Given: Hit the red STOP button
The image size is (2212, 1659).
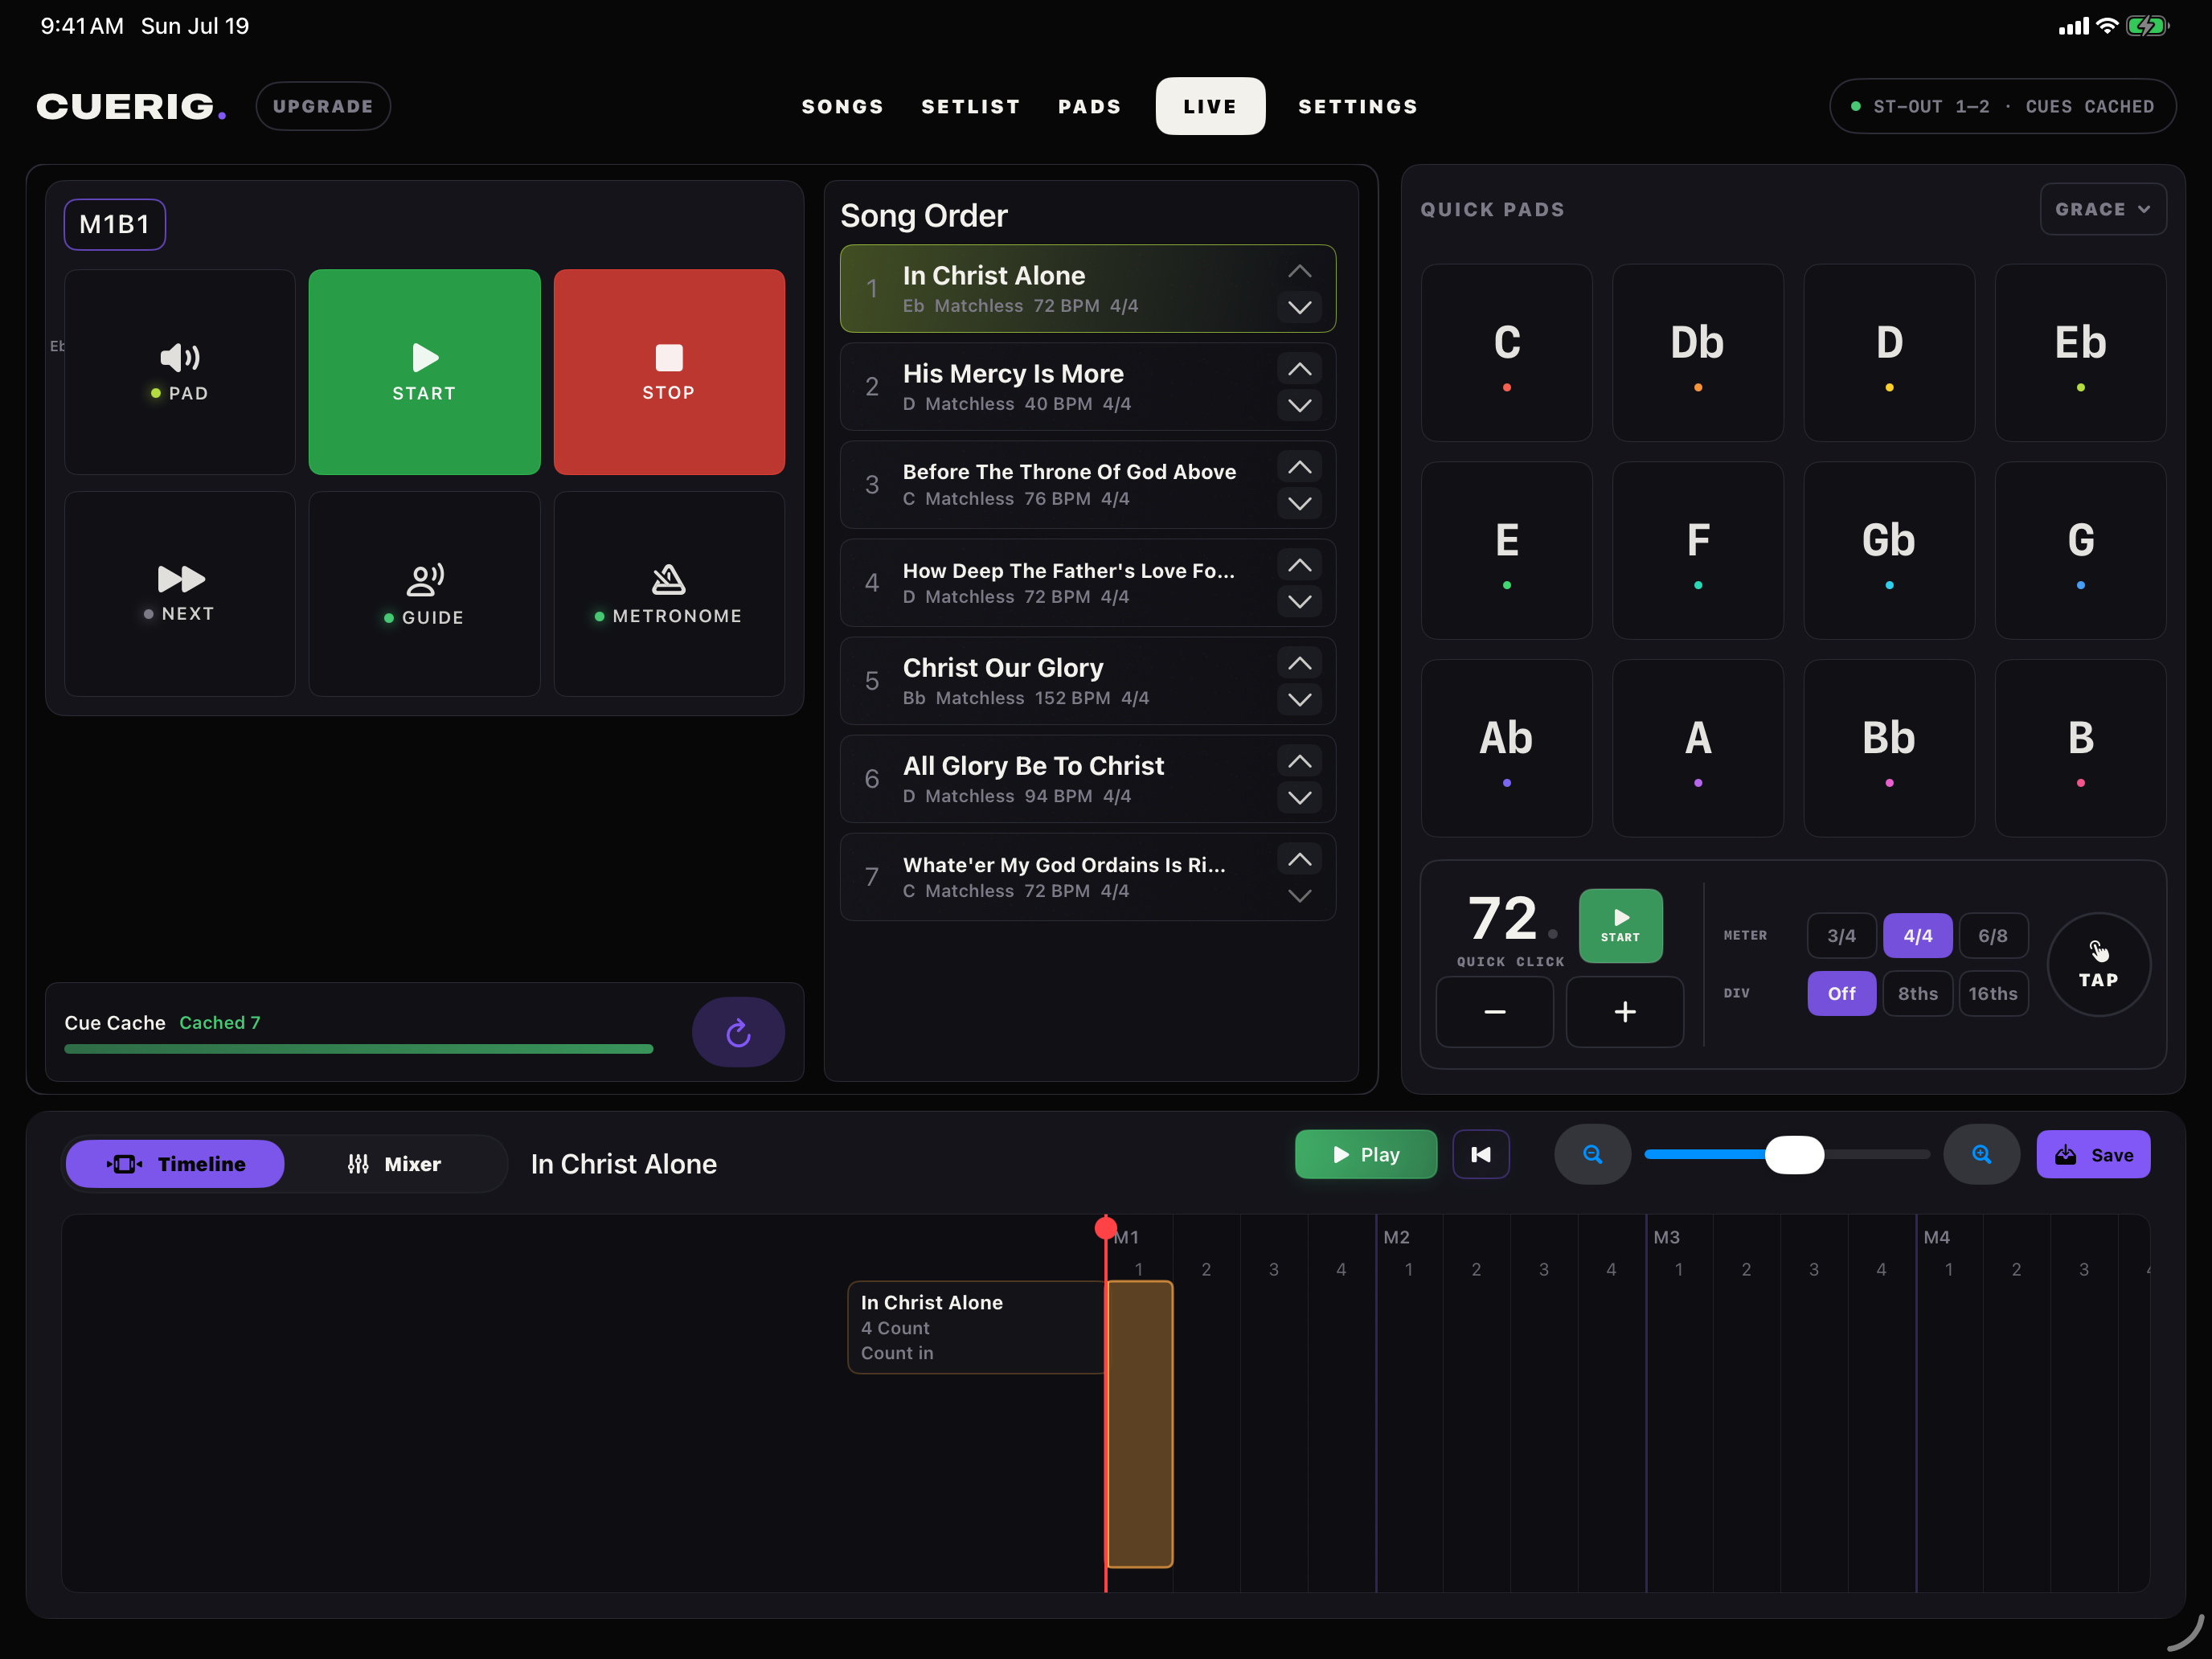Looking at the screenshot, I should point(669,372).
